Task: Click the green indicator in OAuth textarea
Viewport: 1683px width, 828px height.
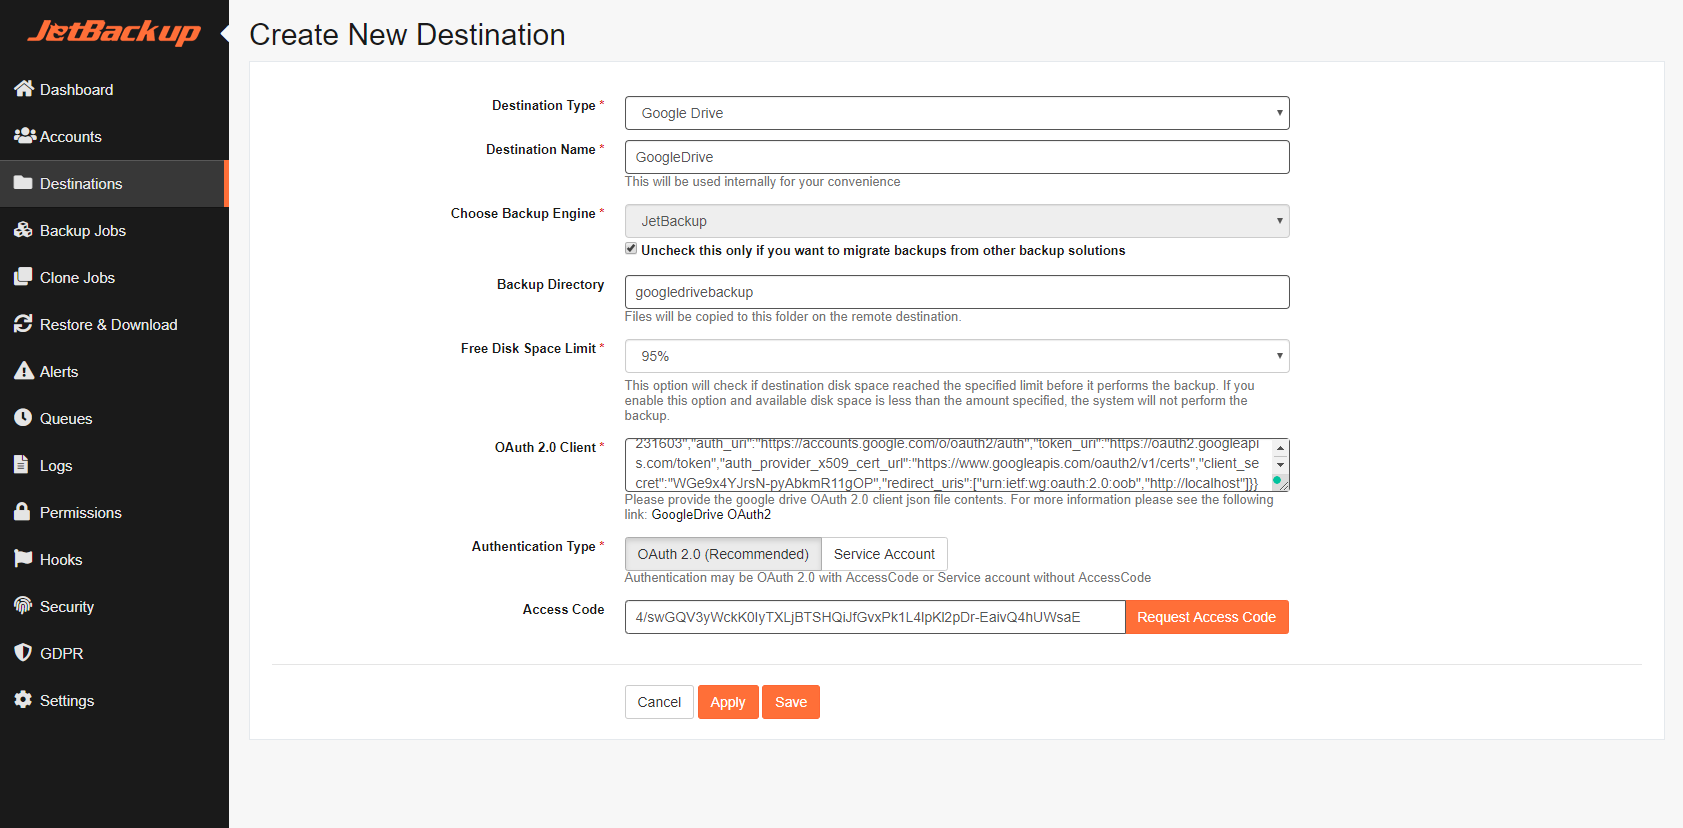Action: pyautogui.click(x=1277, y=481)
